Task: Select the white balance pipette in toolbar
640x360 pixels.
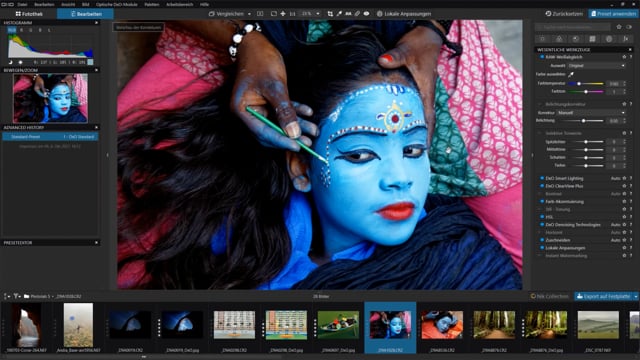Action: point(339,14)
